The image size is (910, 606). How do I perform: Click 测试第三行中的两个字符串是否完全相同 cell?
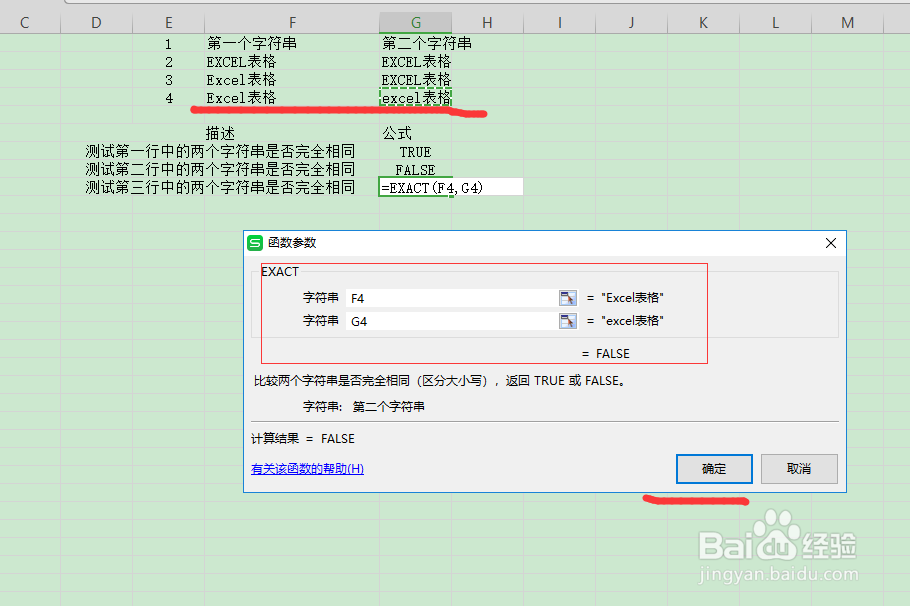point(220,187)
